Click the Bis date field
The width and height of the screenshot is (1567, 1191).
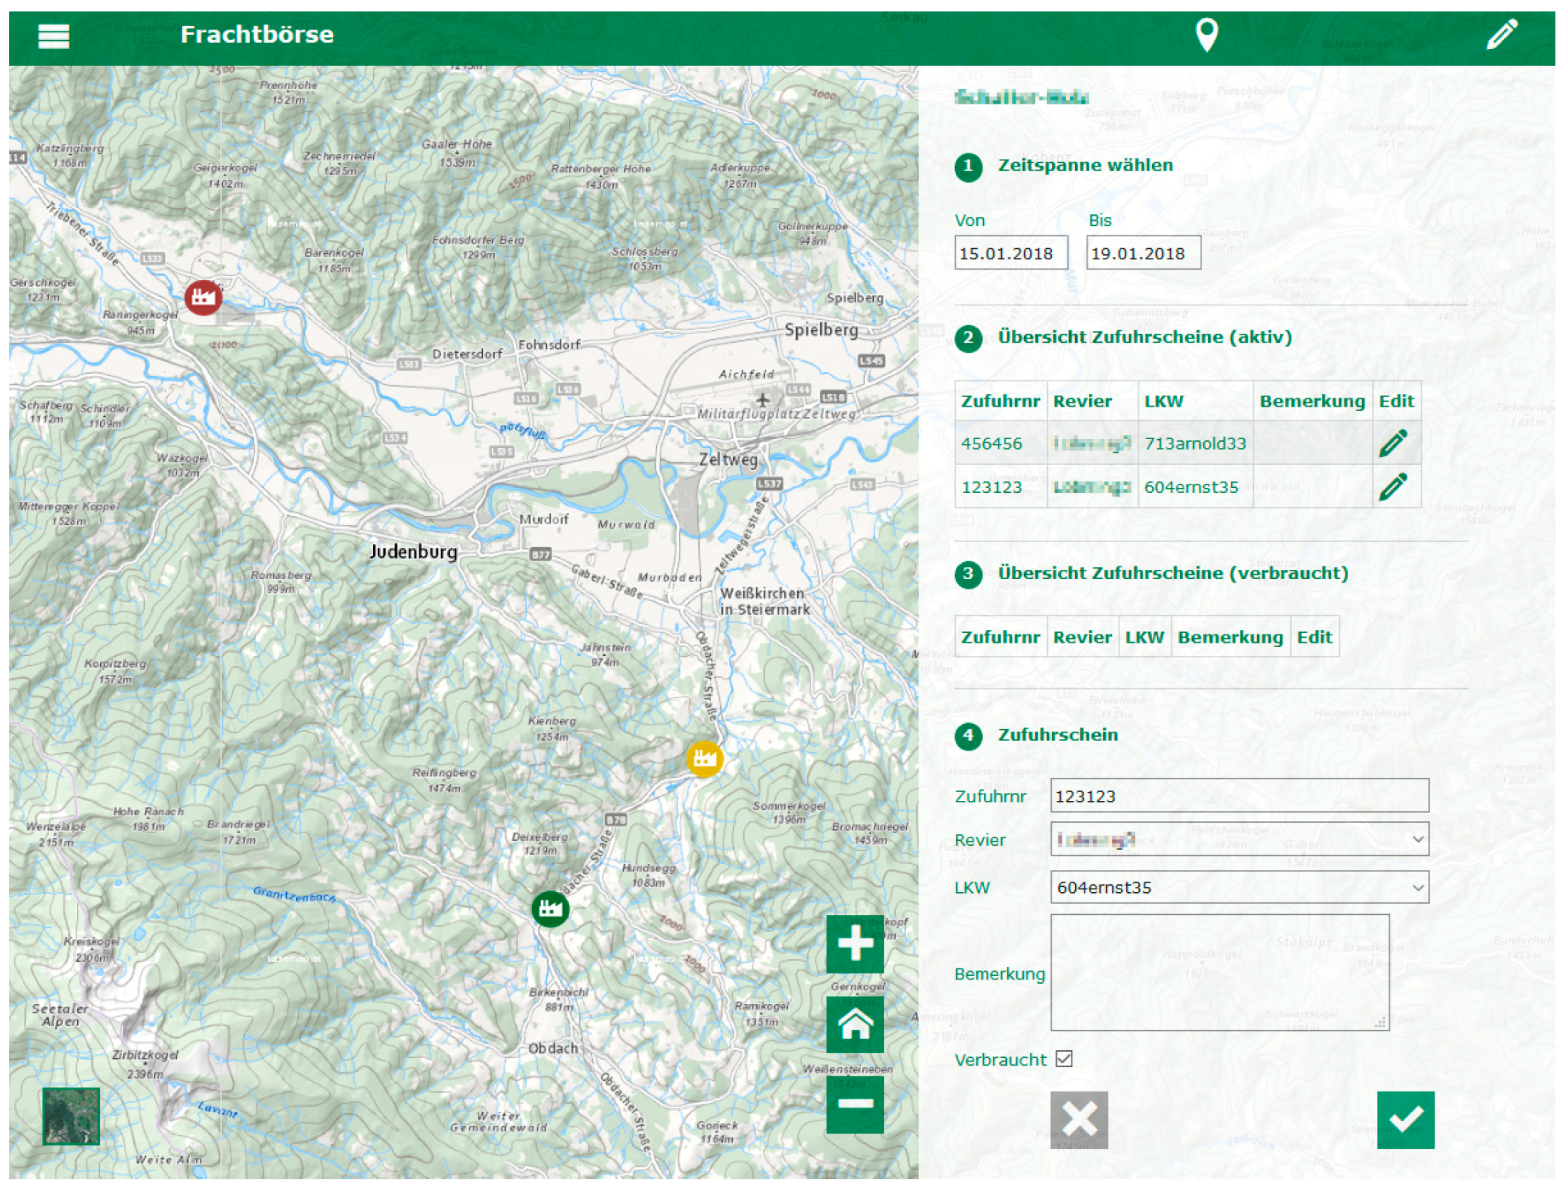pyautogui.click(x=1142, y=253)
